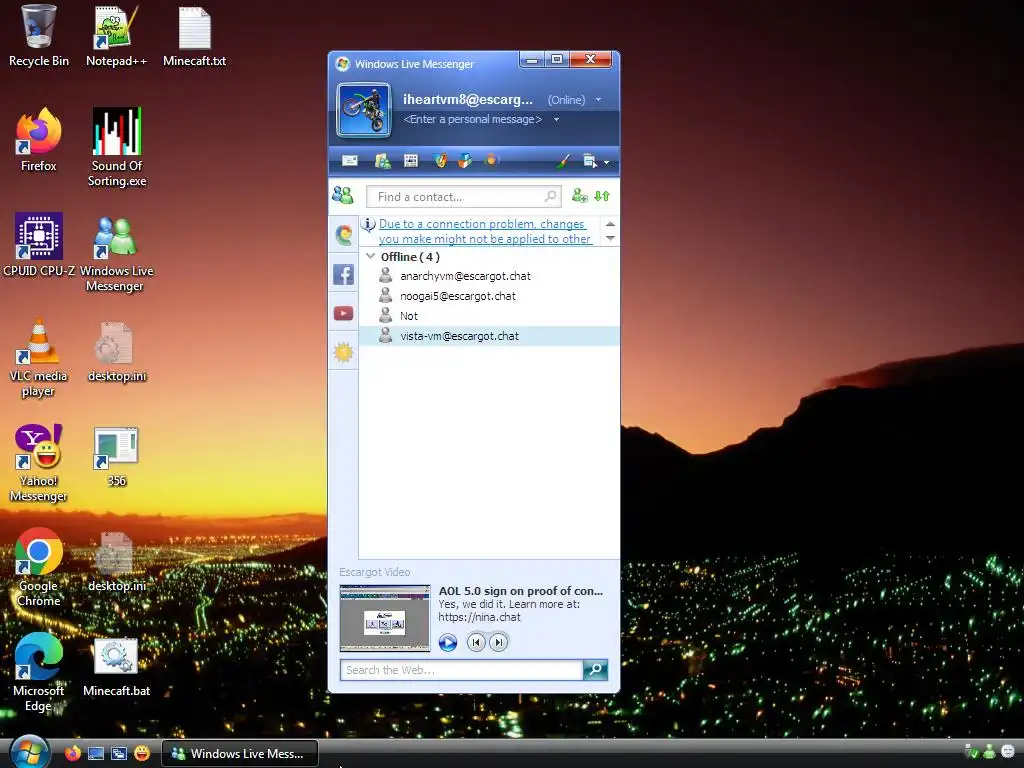Viewport: 1024px width, 768px height.
Task: Click the second Messenger toolbar icon showing people
Action: (383, 161)
